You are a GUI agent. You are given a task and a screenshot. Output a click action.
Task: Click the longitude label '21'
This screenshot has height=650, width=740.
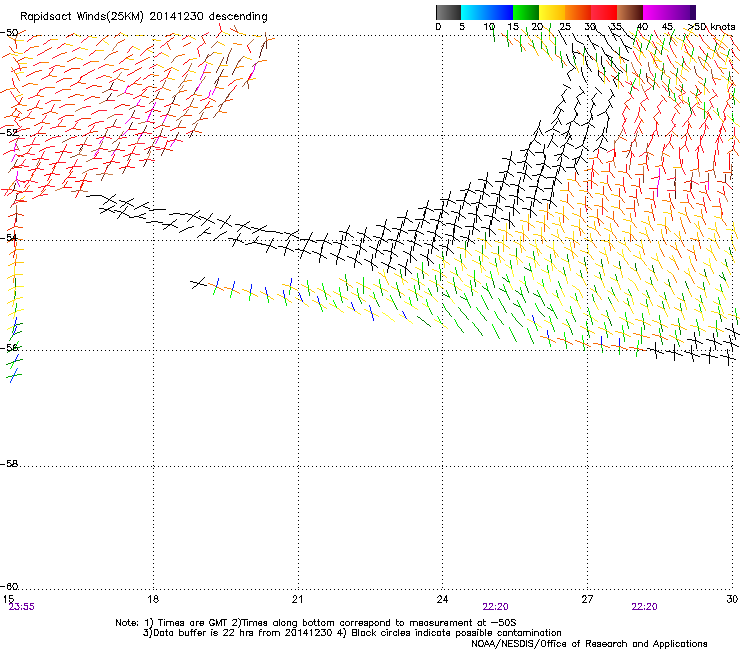click(297, 599)
